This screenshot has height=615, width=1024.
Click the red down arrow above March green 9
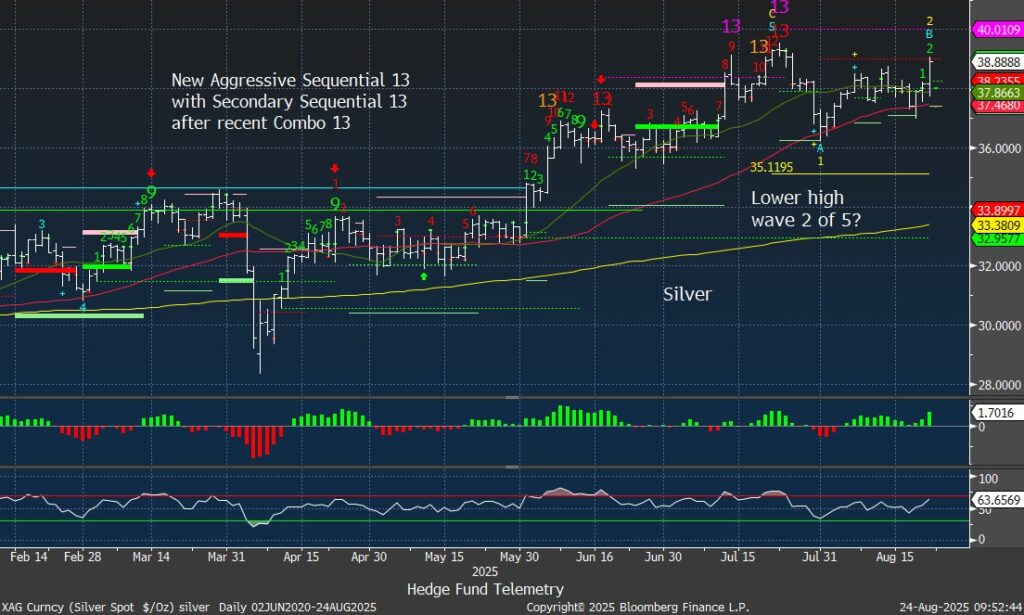tap(151, 173)
